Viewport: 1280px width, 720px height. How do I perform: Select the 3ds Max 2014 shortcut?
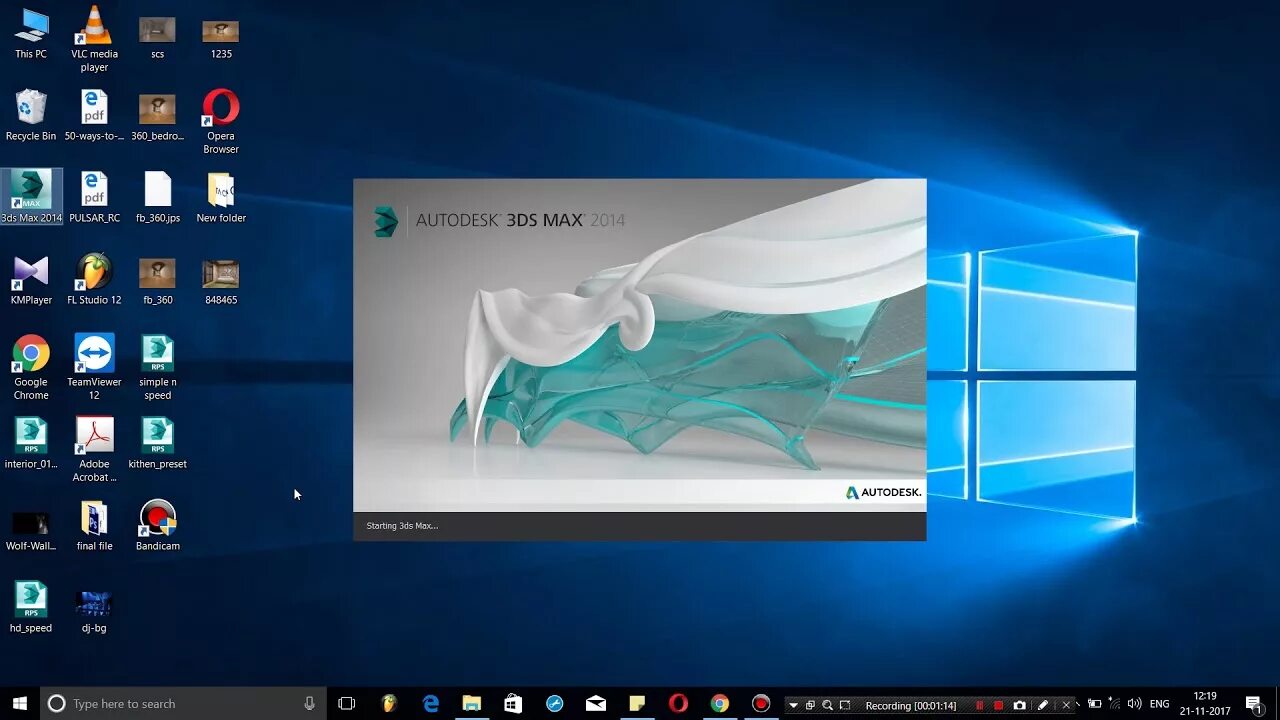pos(31,196)
